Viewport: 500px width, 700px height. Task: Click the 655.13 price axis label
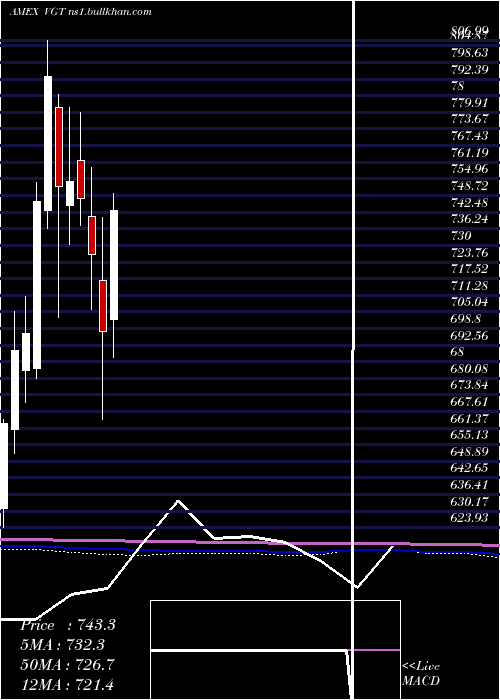pyautogui.click(x=470, y=435)
